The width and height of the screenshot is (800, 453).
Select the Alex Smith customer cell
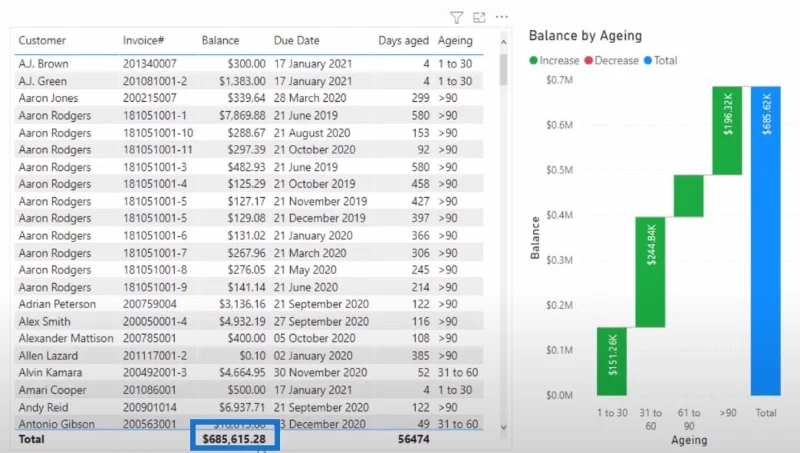coord(44,321)
